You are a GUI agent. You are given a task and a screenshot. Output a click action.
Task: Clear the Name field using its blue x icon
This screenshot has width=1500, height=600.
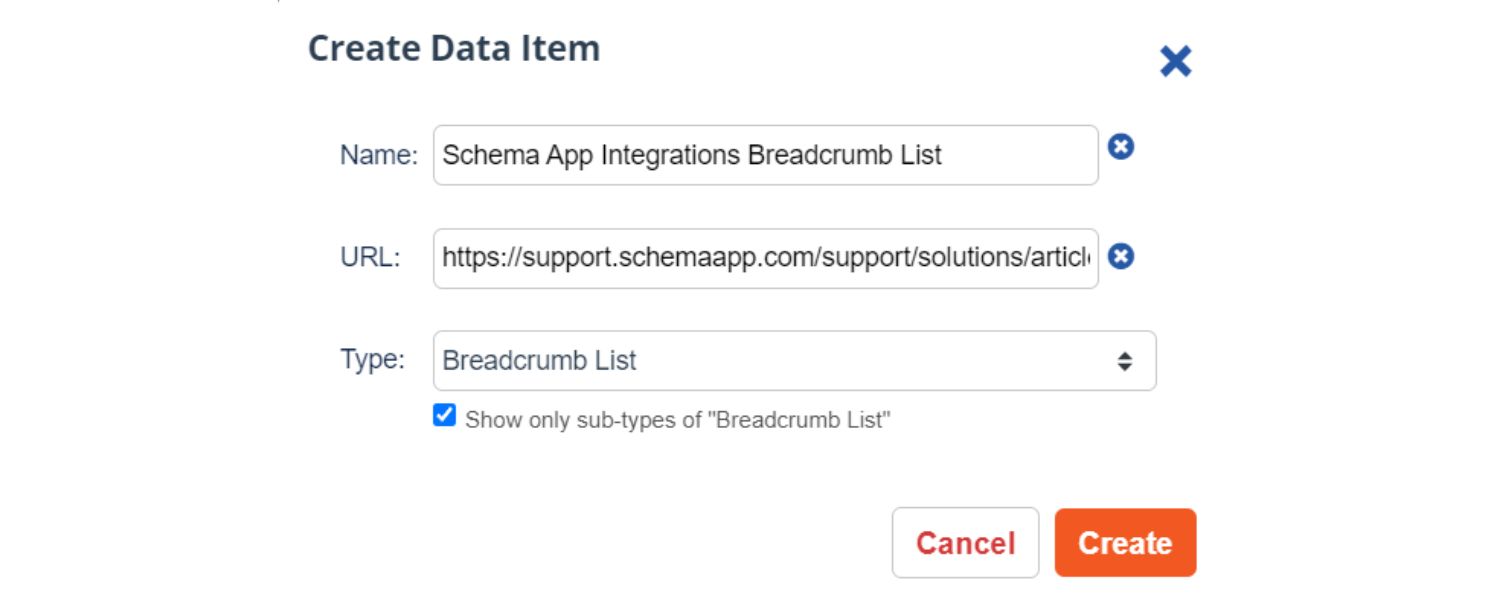click(x=1123, y=146)
